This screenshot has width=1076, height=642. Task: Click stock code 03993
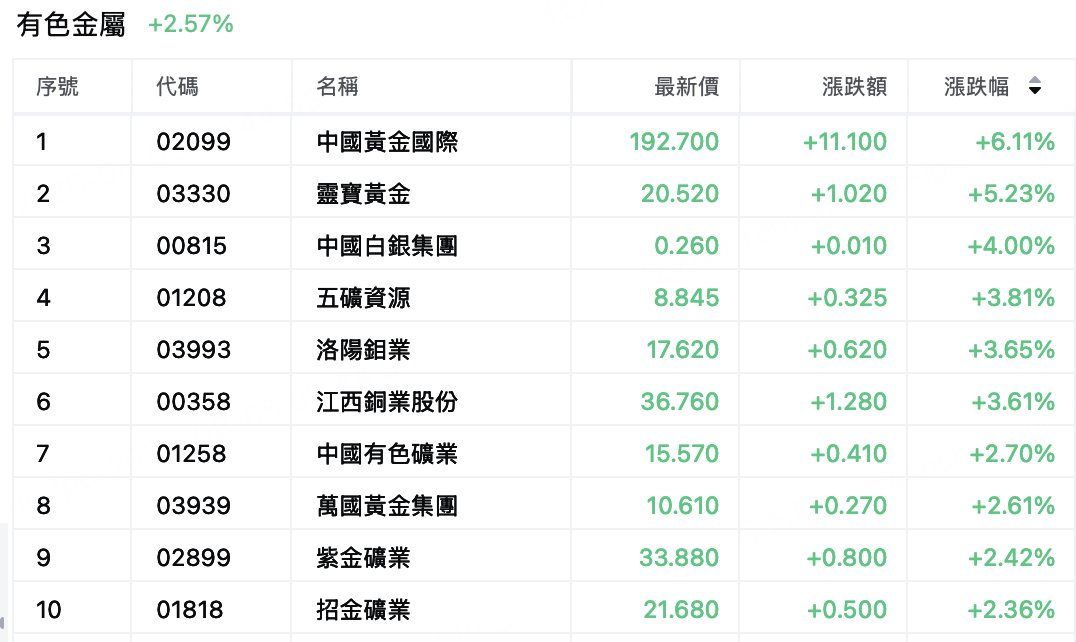coord(194,350)
